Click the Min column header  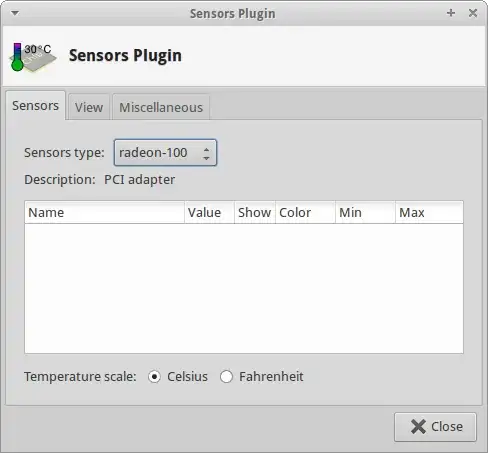click(x=365, y=212)
